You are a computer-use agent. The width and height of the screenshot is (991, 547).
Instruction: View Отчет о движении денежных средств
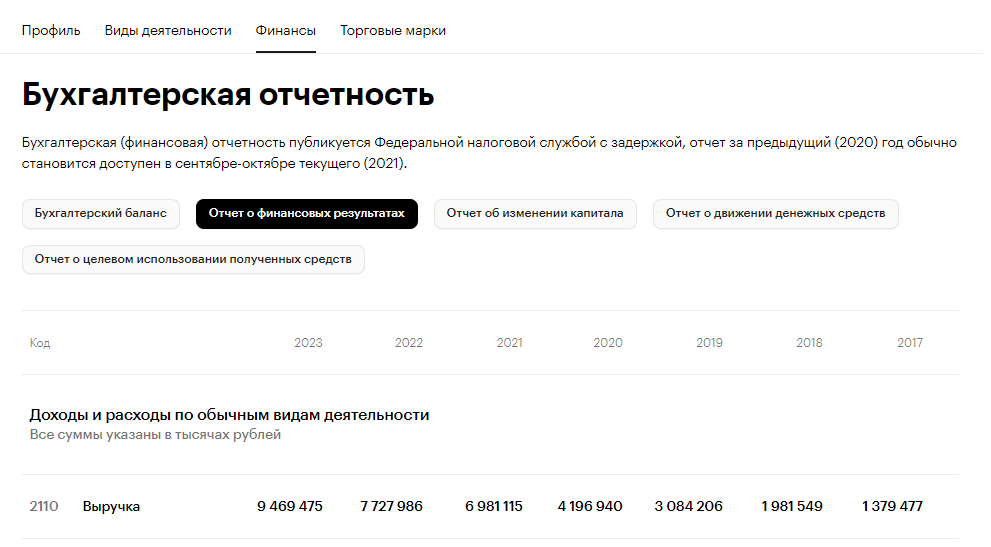[x=775, y=214]
